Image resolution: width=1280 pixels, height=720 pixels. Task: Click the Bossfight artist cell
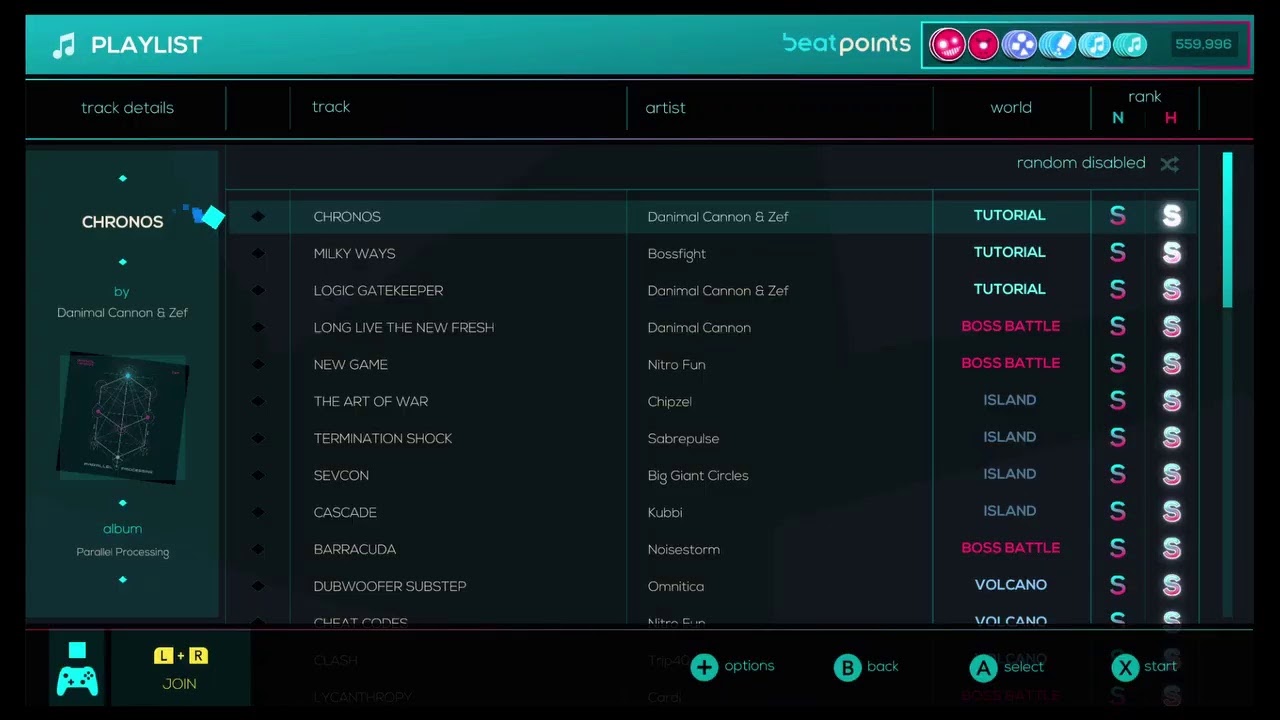pos(677,254)
